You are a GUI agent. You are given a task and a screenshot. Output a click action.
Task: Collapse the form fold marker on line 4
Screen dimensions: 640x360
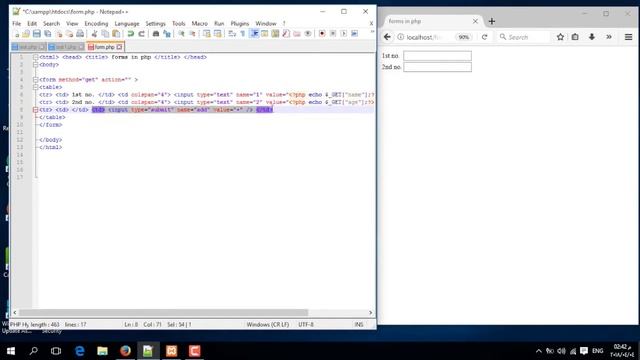point(36,80)
